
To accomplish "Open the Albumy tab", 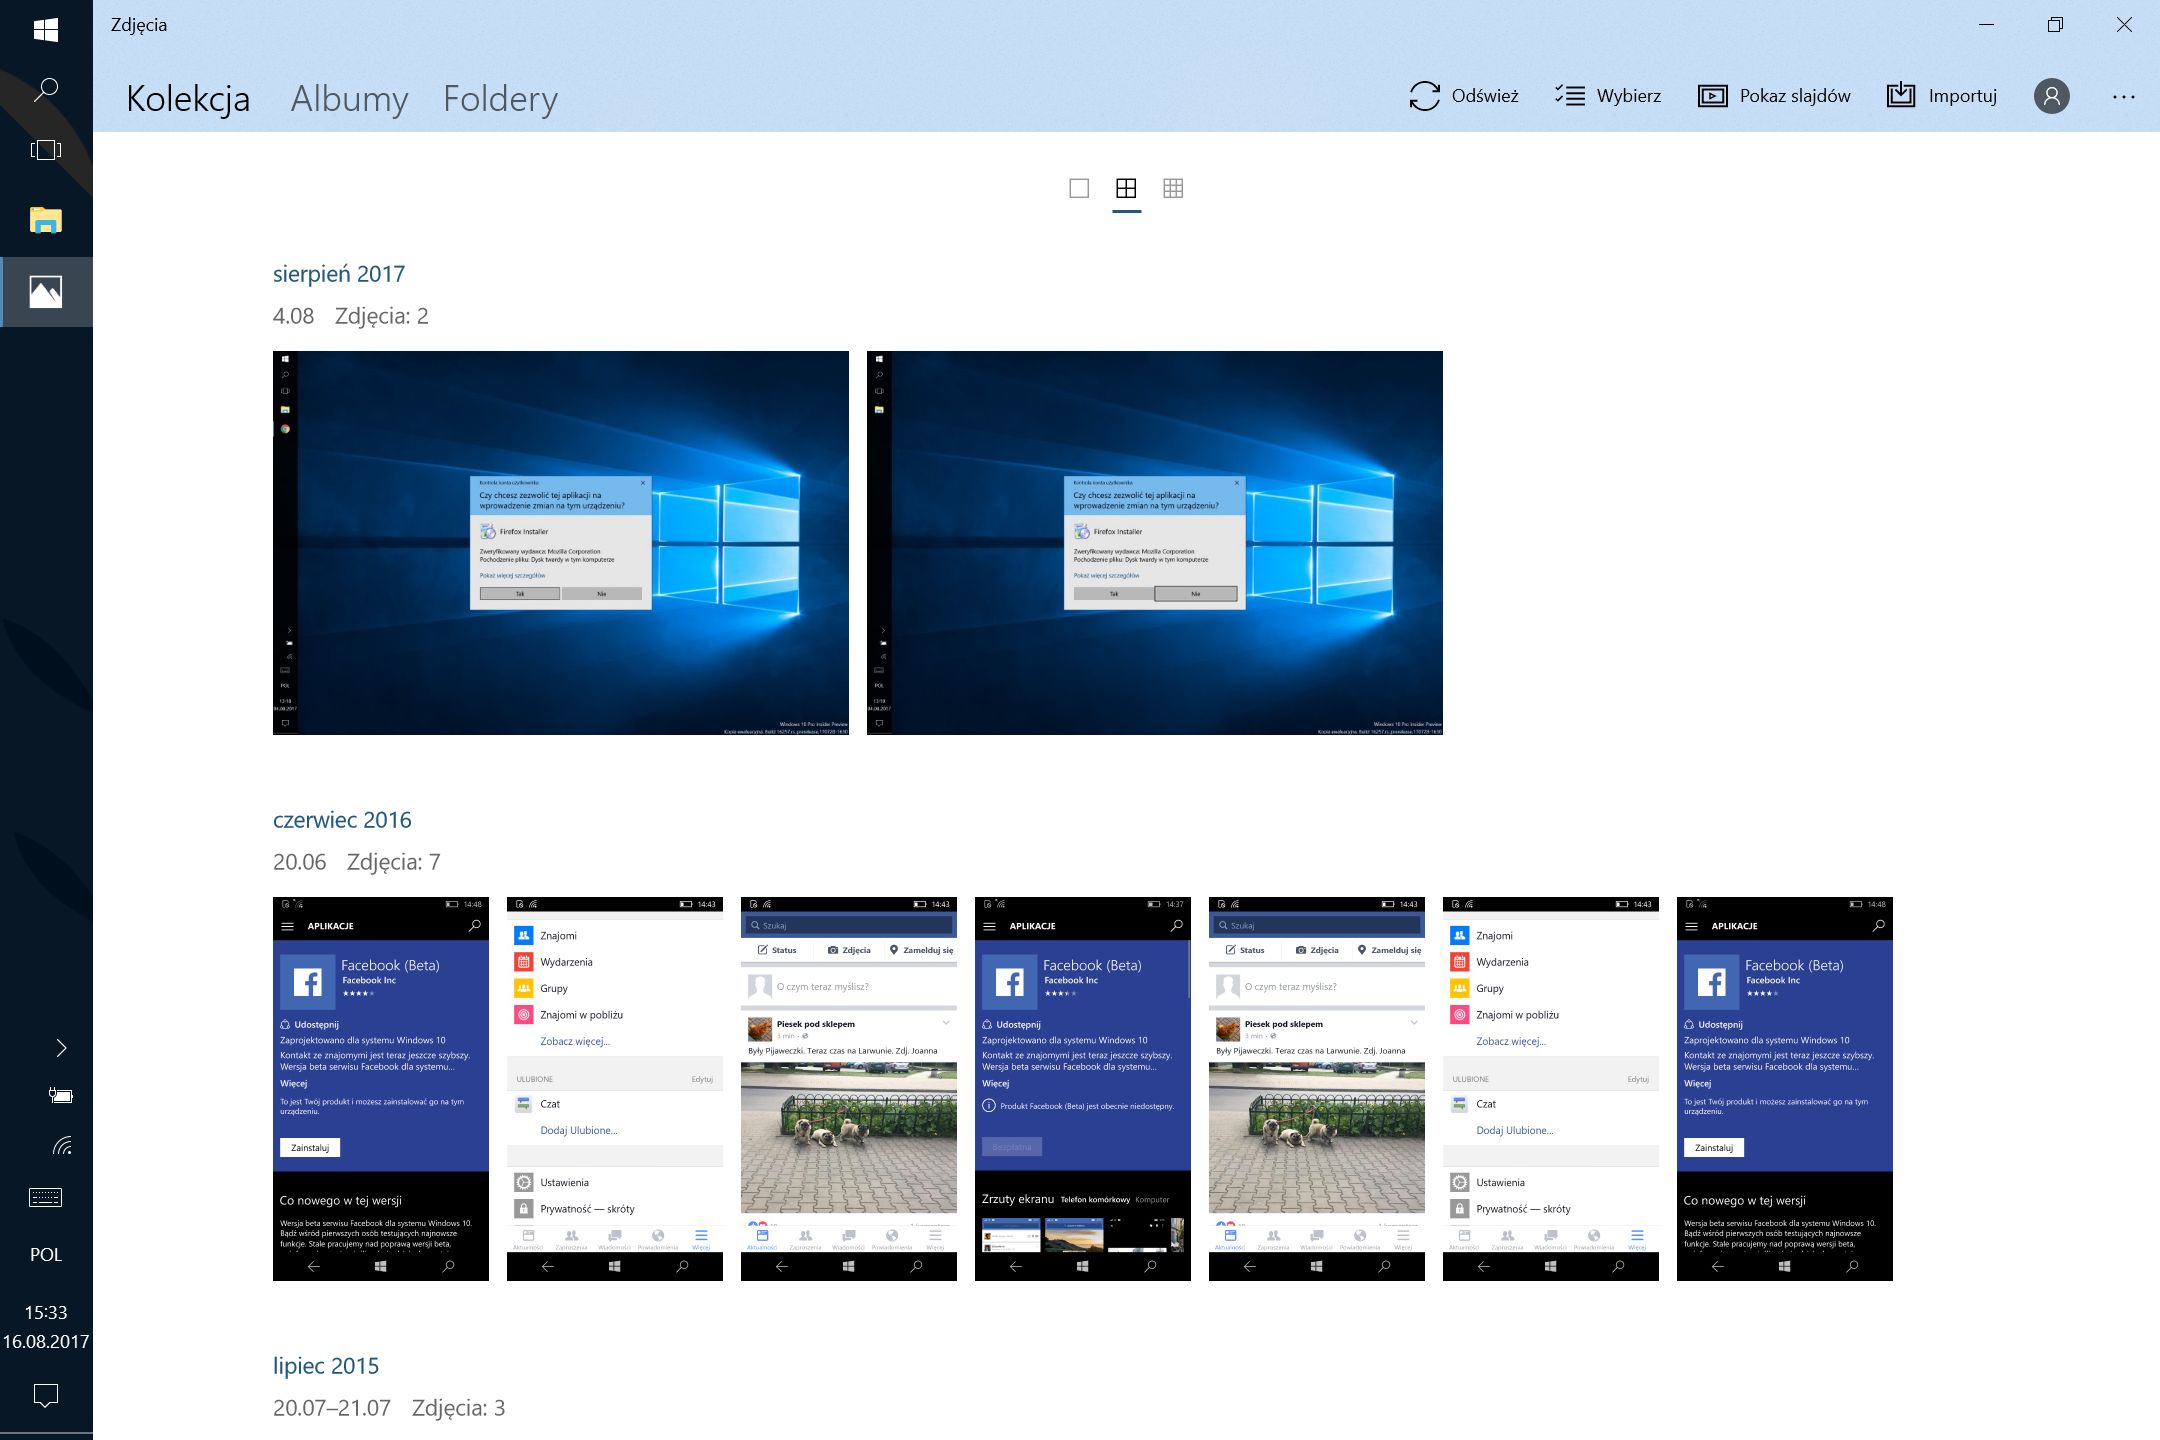I will click(349, 99).
